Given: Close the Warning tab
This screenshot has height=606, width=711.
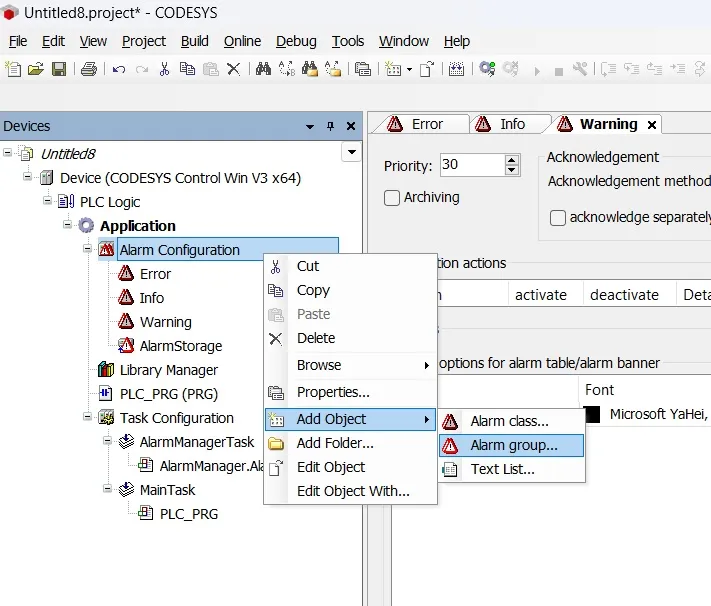Looking at the screenshot, I should [x=652, y=125].
